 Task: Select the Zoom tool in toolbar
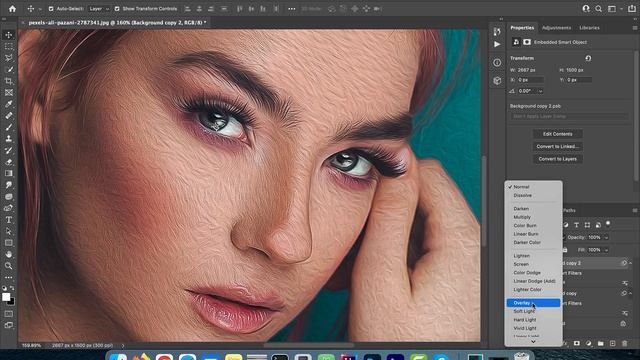(9, 266)
